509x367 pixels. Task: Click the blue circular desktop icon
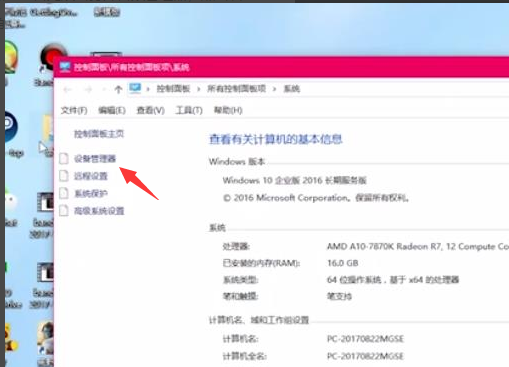click(x=11, y=127)
